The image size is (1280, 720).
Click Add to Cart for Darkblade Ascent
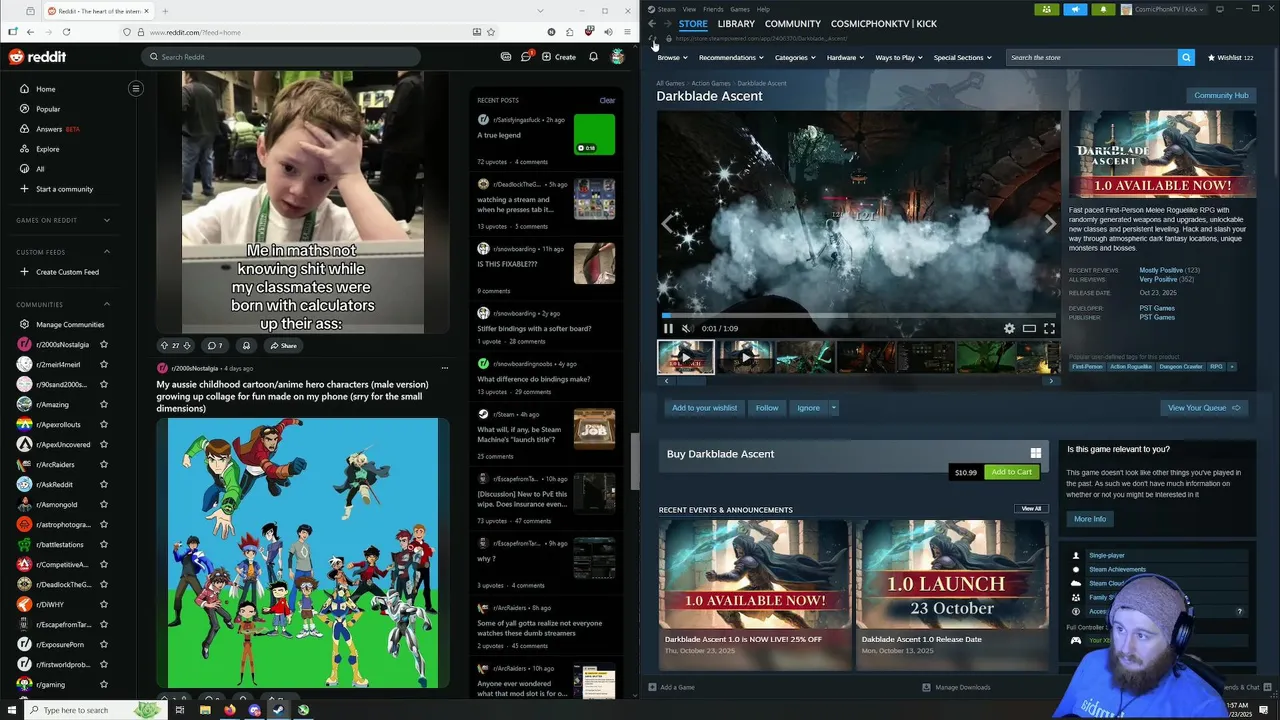(x=1011, y=472)
